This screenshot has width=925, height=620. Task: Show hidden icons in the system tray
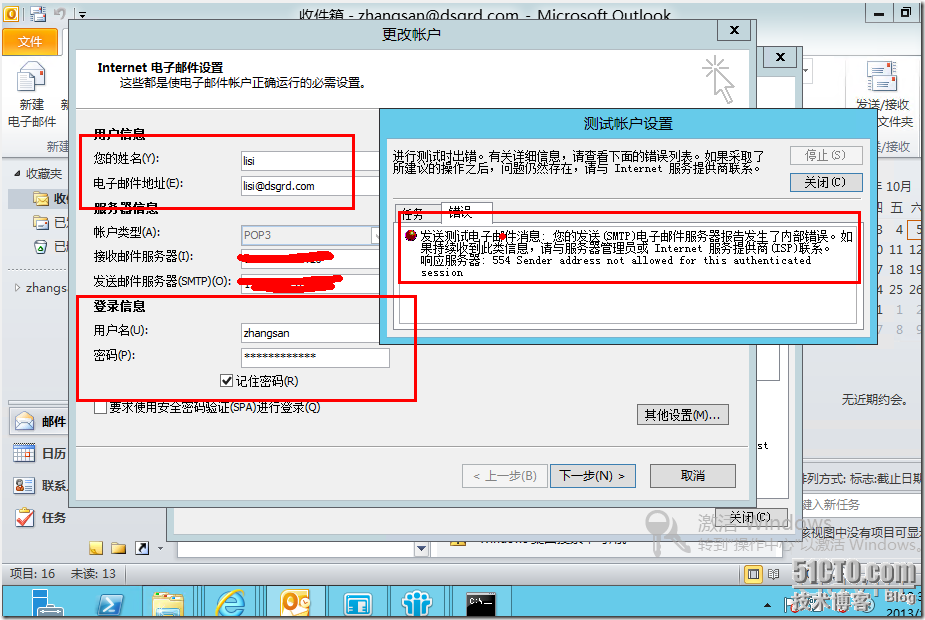click(767, 605)
